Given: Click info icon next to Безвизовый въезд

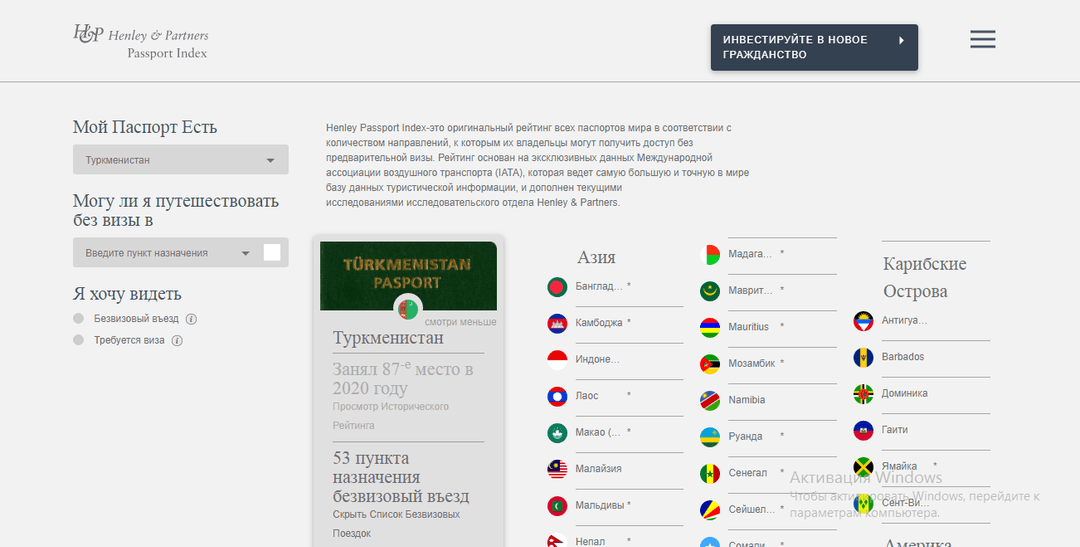Looking at the screenshot, I should pos(191,319).
